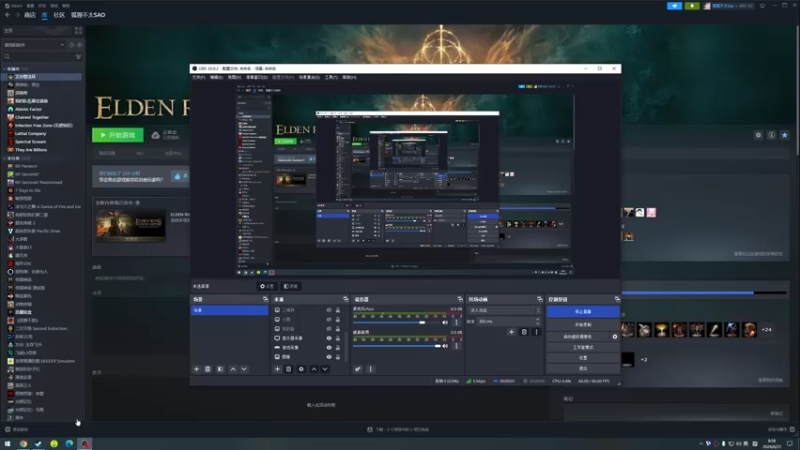
Task: Remove selected source via Sources trash icon
Action: tap(288, 369)
